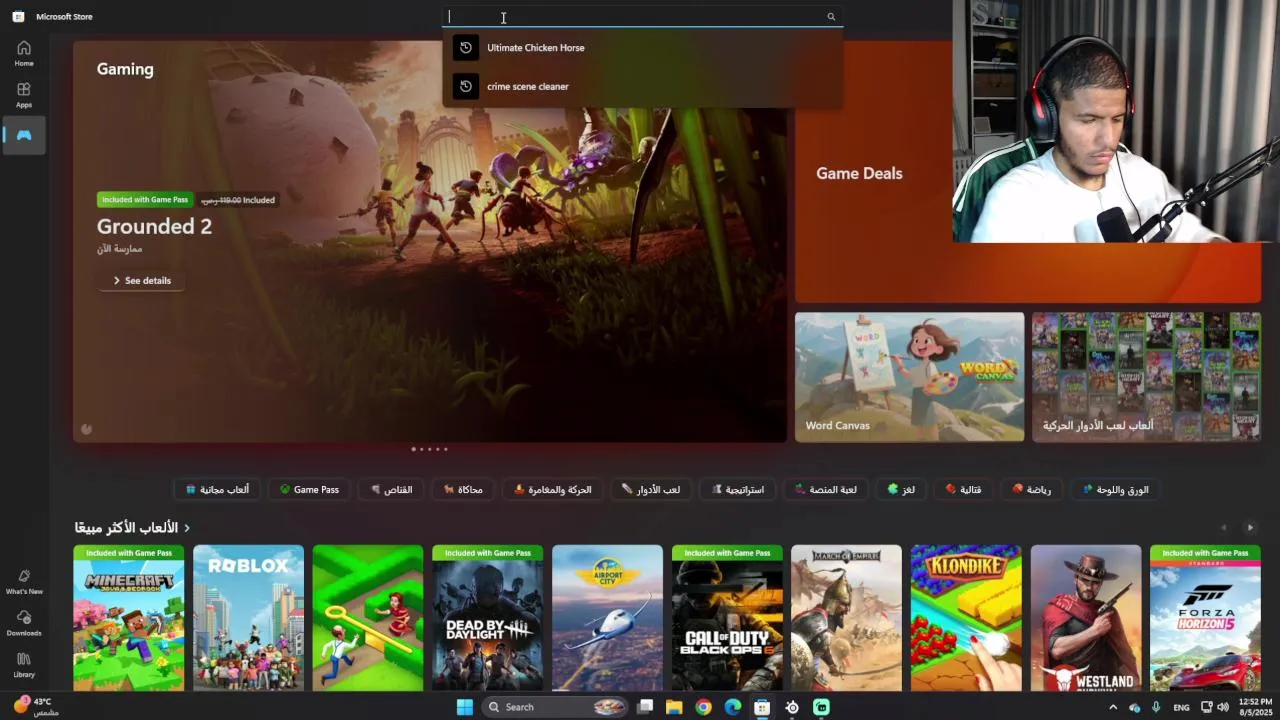The image size is (1280, 720).
Task: Click the search magnifier icon in the search box
Action: 831,17
